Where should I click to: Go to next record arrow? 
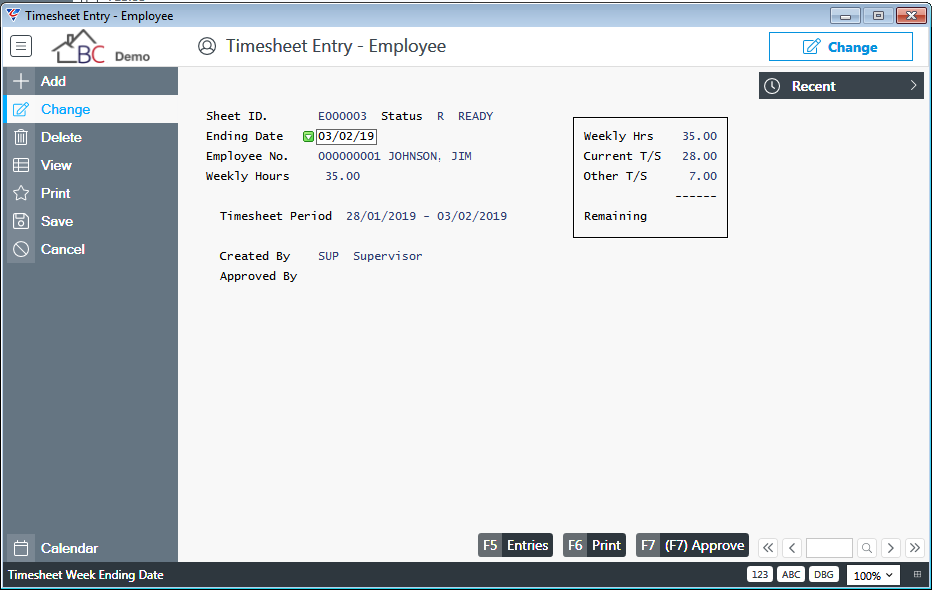891,547
